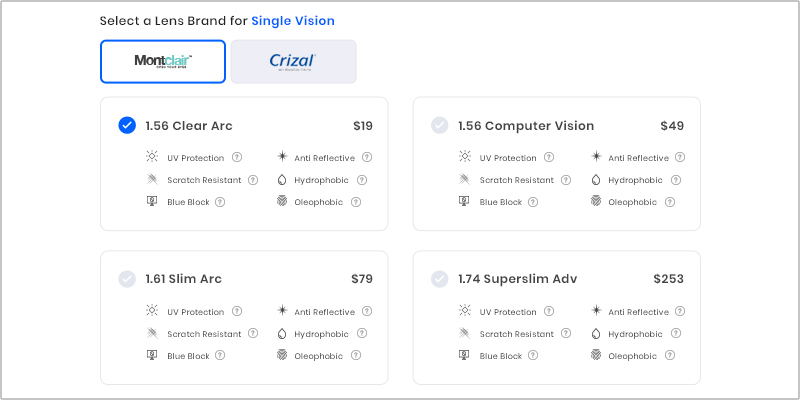Click 'Blue Block' text in 1.74 Superslim Adv

[x=501, y=356]
